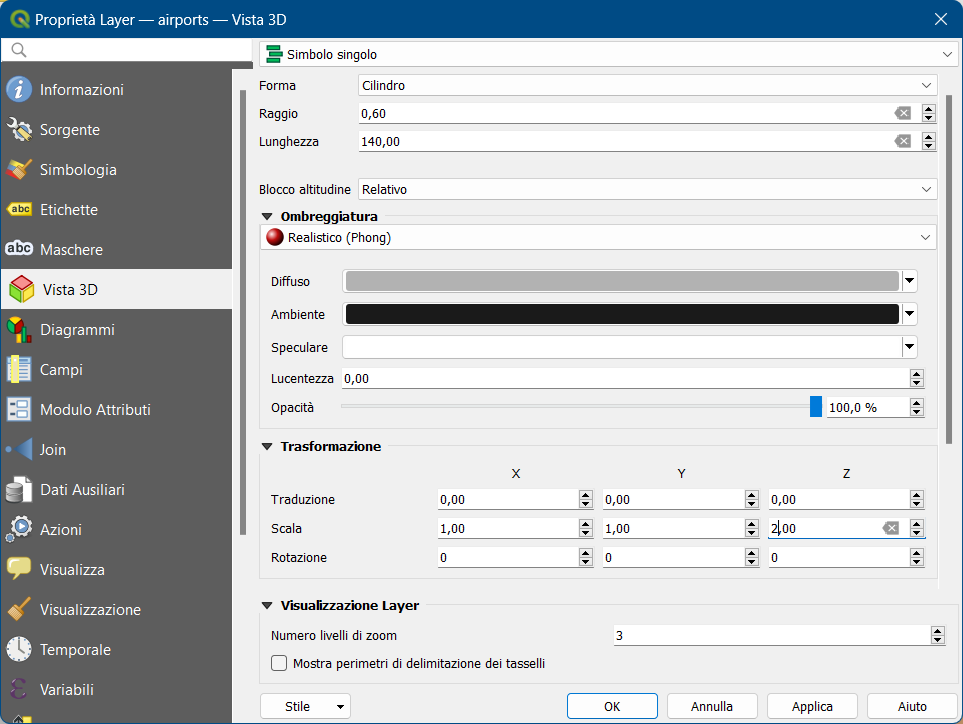Click in the properties search field

tap(127, 50)
